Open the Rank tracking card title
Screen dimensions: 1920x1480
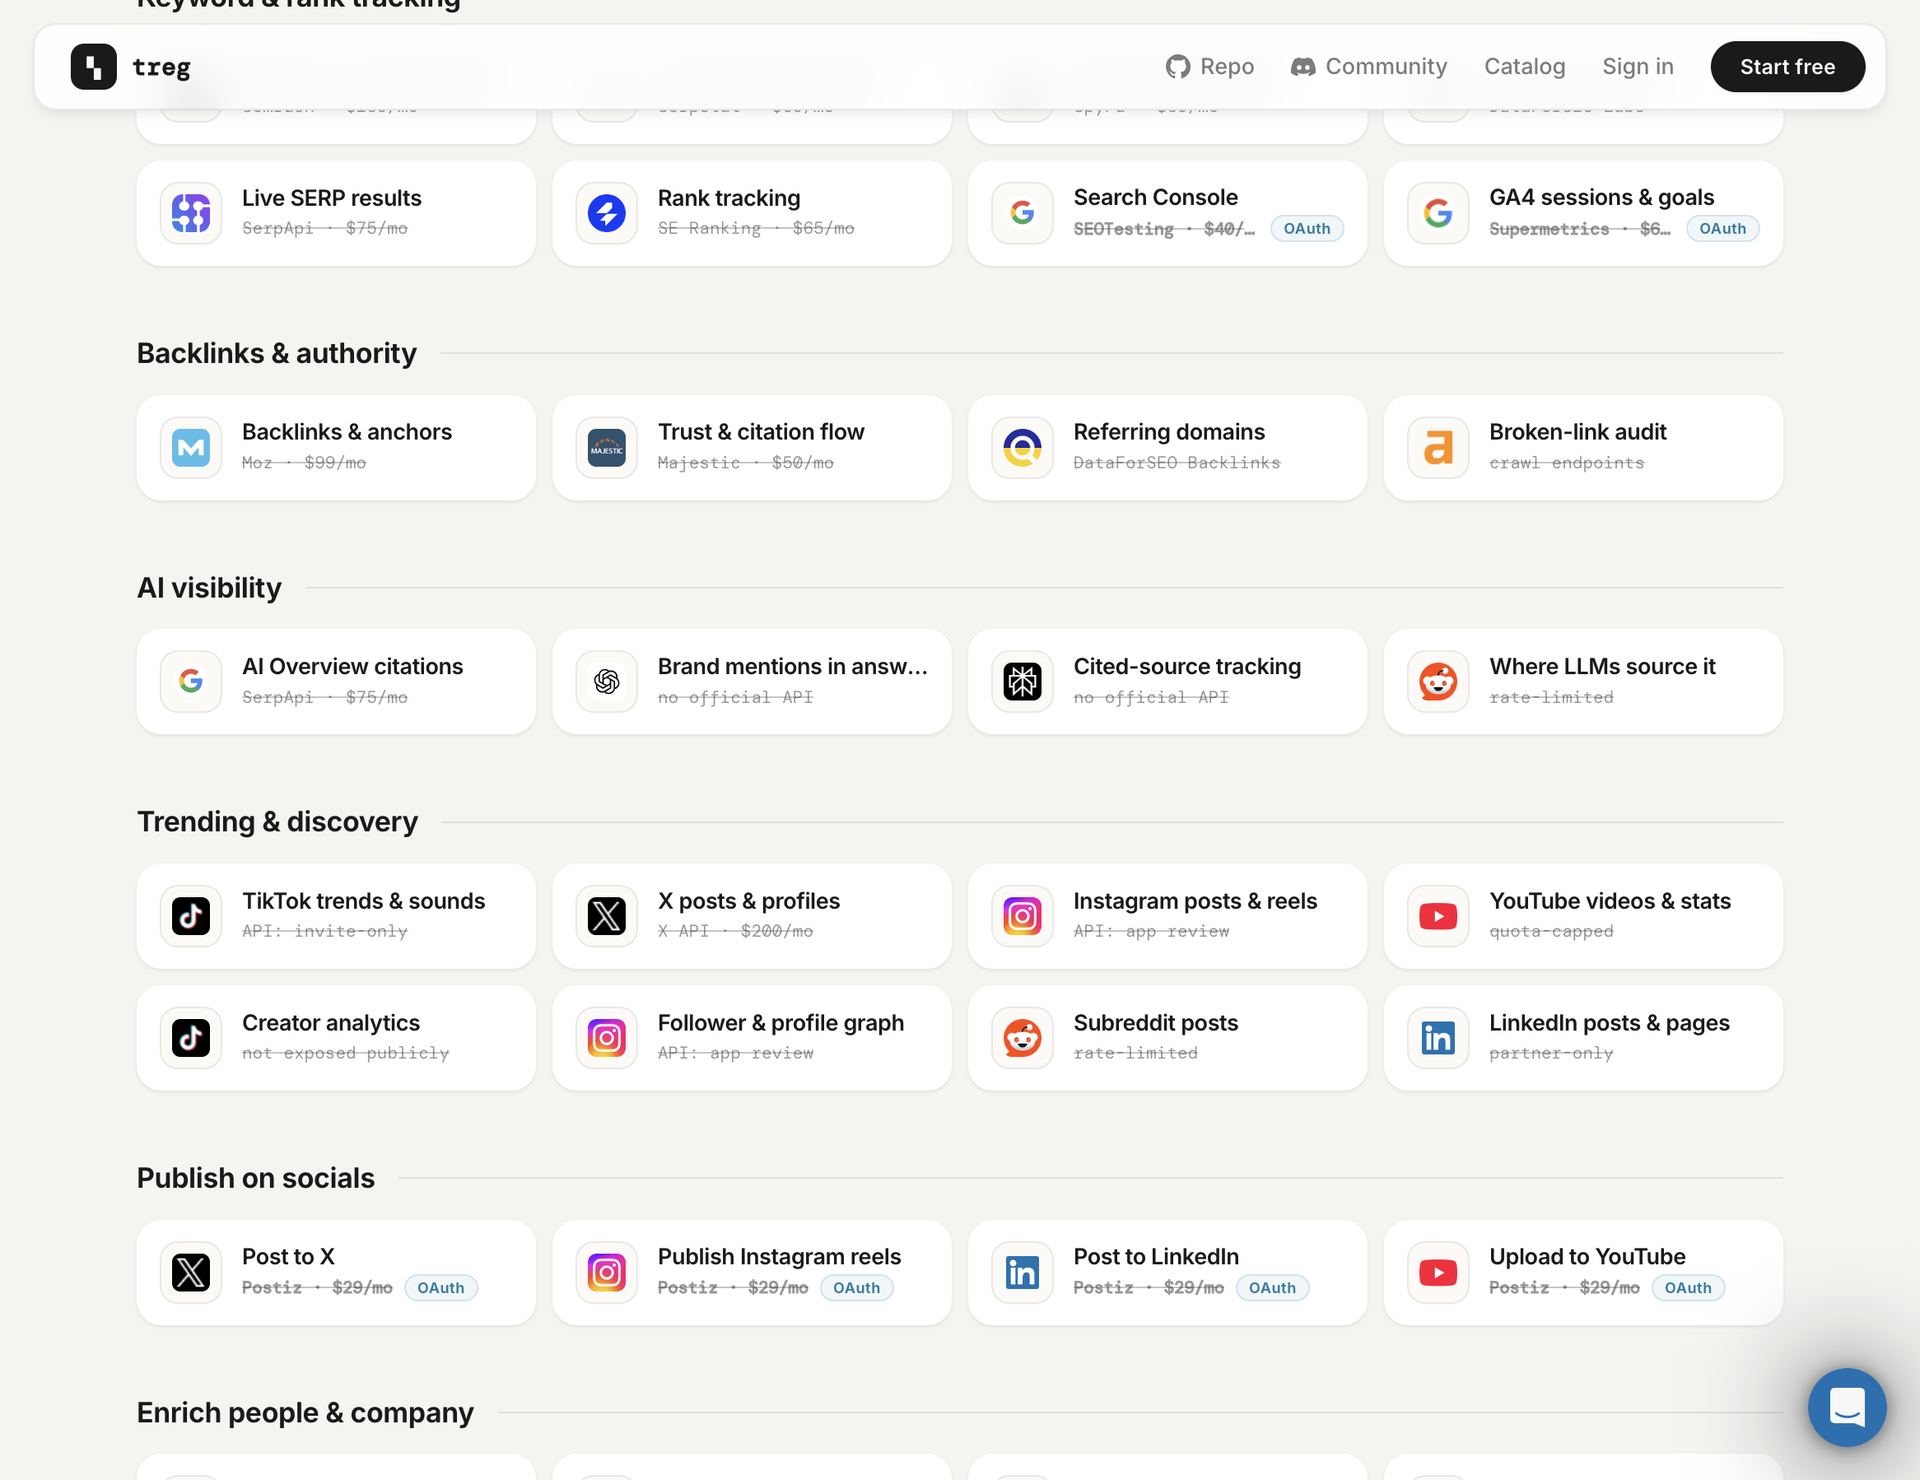(x=729, y=198)
